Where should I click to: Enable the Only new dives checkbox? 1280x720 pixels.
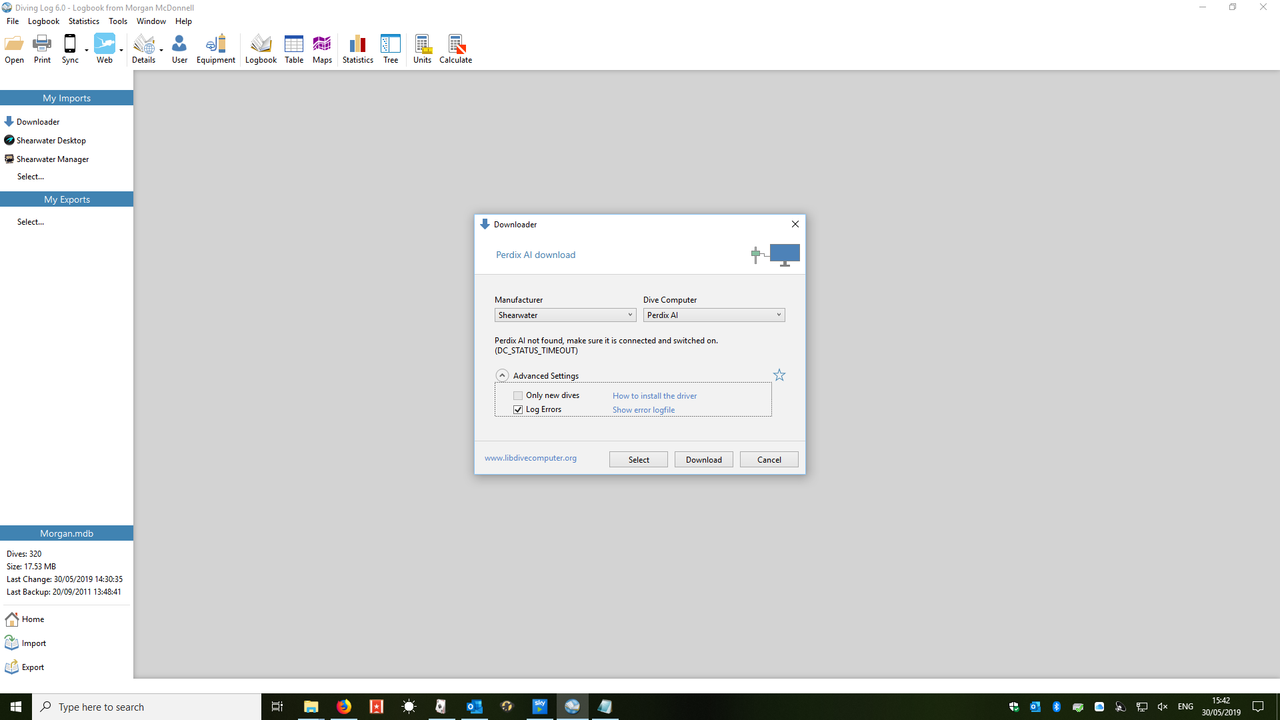518,396
